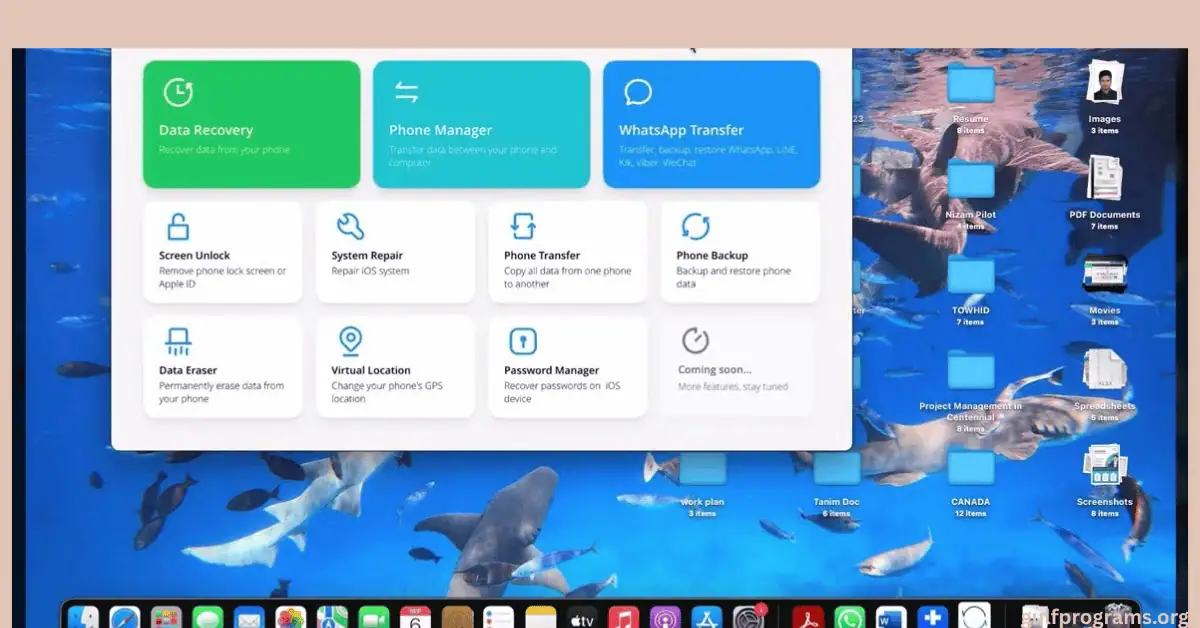Select the Data Eraser shredder icon
This screenshot has height=628, width=1200.
pos(177,342)
